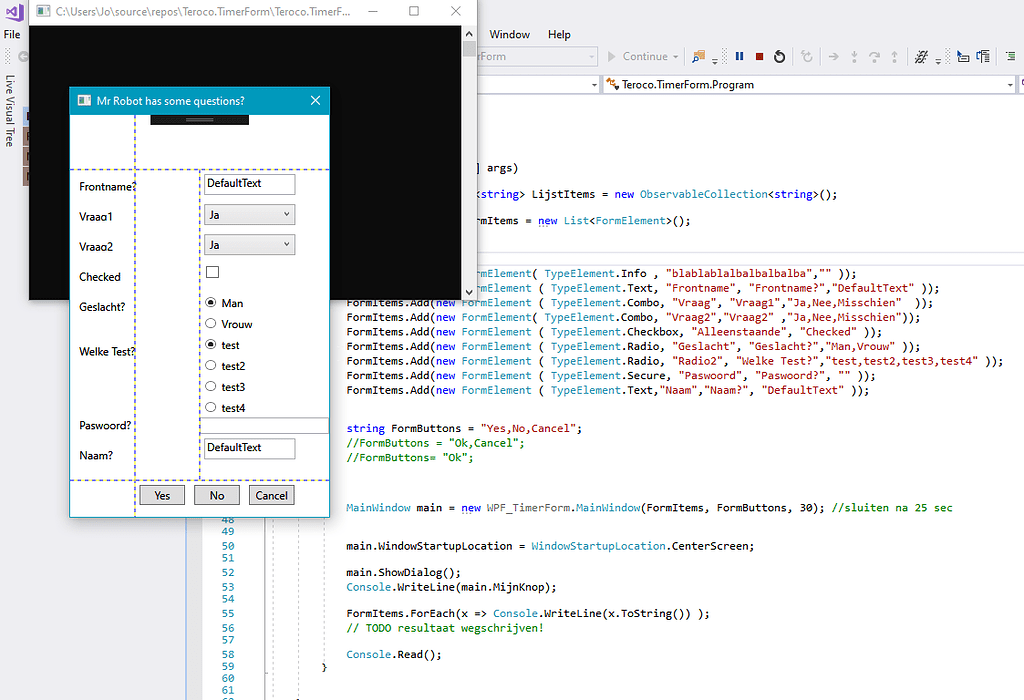The width and height of the screenshot is (1024, 700).
Task: Step Into the next statement
Action: coord(854,57)
